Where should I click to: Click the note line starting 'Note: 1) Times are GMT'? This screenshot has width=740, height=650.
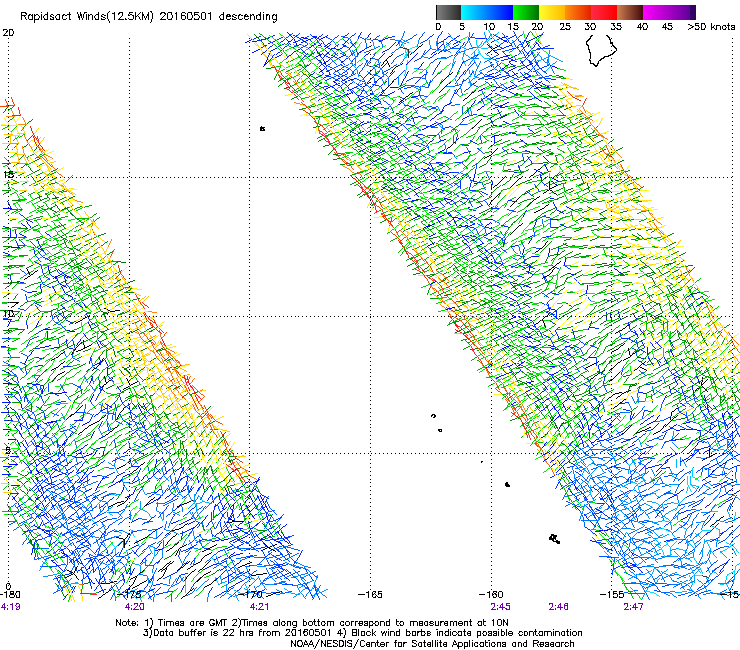point(312,623)
